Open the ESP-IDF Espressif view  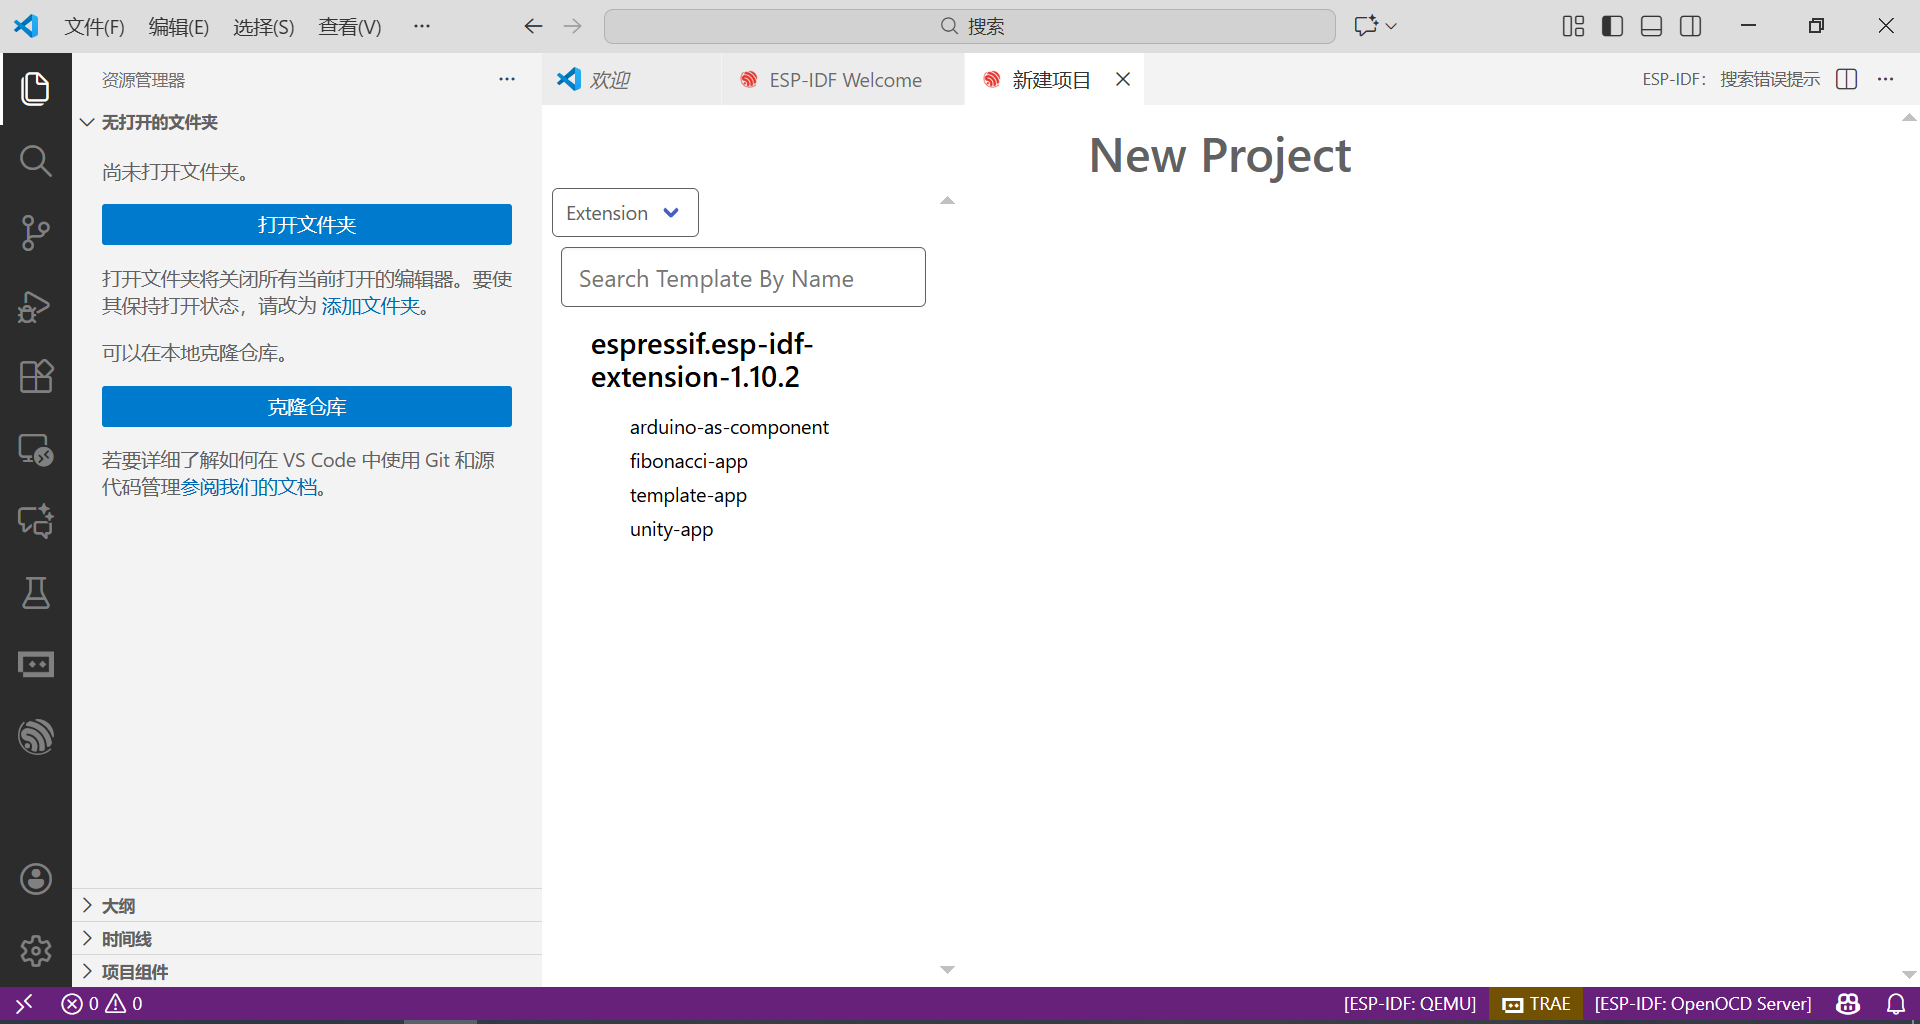(x=36, y=737)
